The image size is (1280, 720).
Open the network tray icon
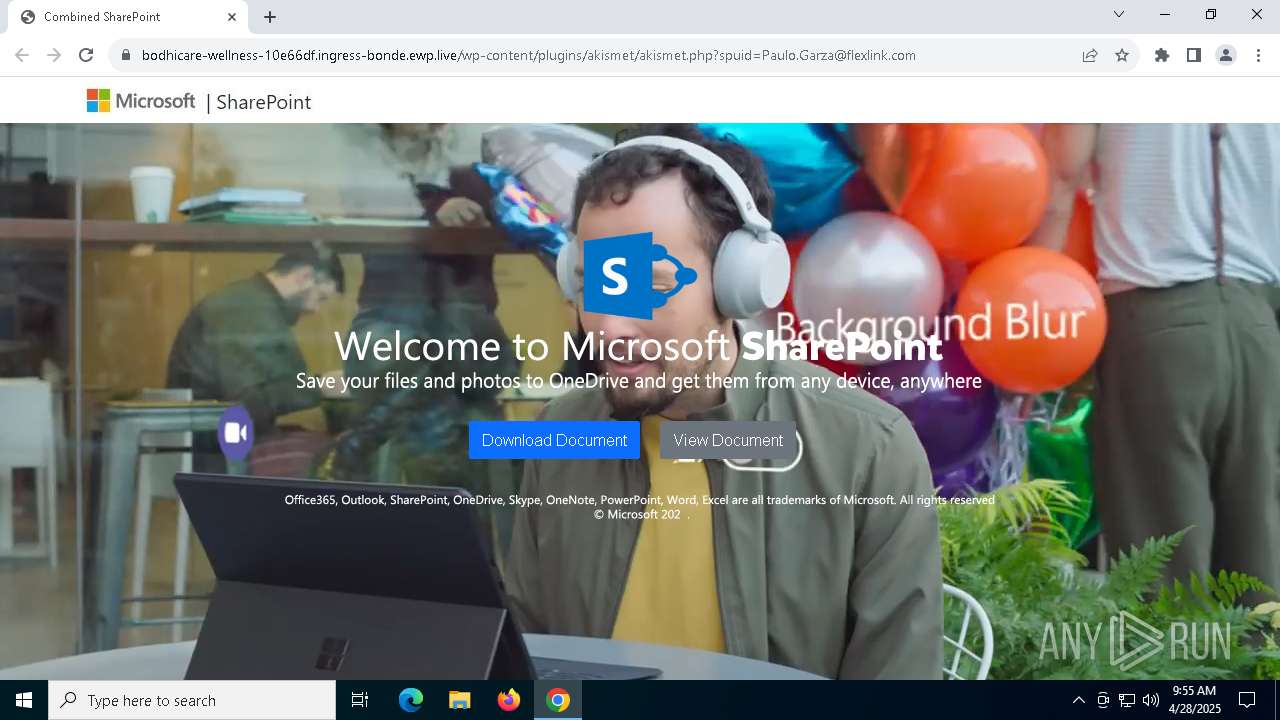(1127, 700)
